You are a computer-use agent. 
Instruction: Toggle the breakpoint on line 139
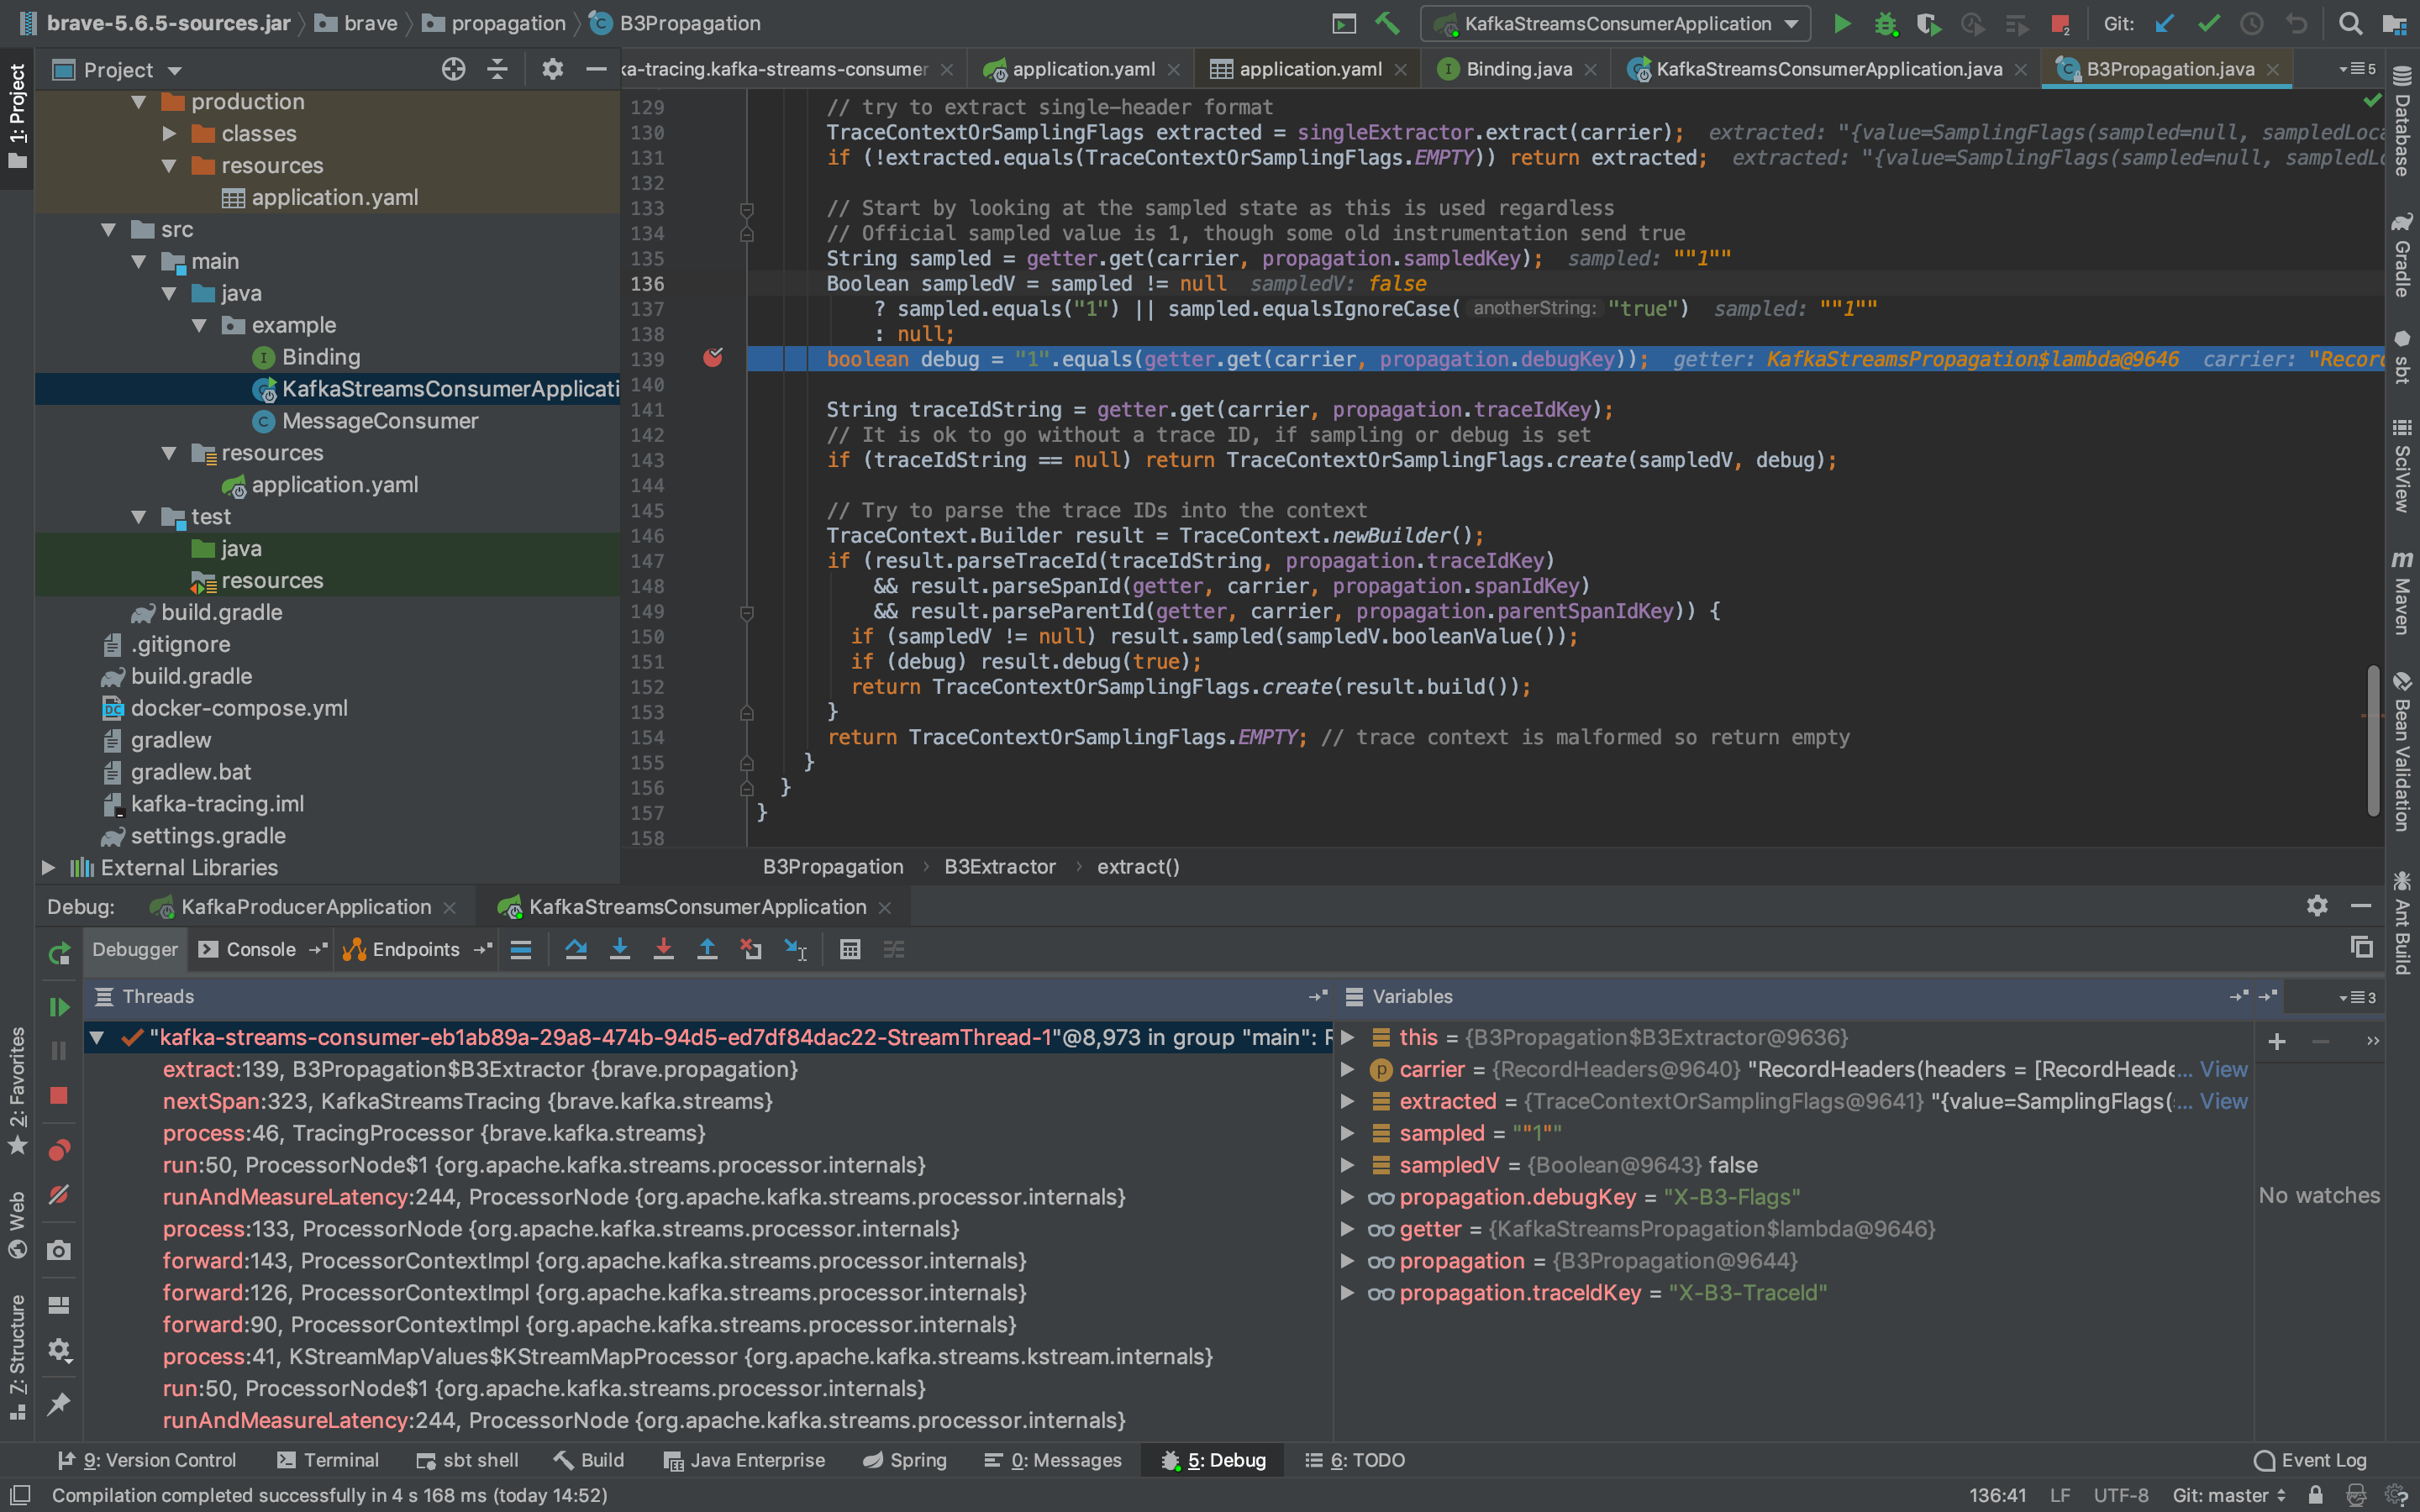[x=713, y=358]
